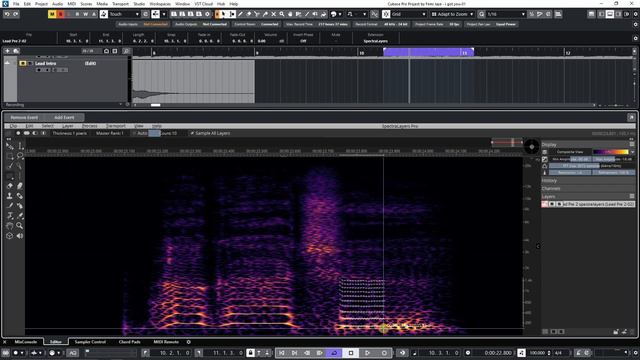Expand the Channels panel header
The image size is (640, 360).
588,189
